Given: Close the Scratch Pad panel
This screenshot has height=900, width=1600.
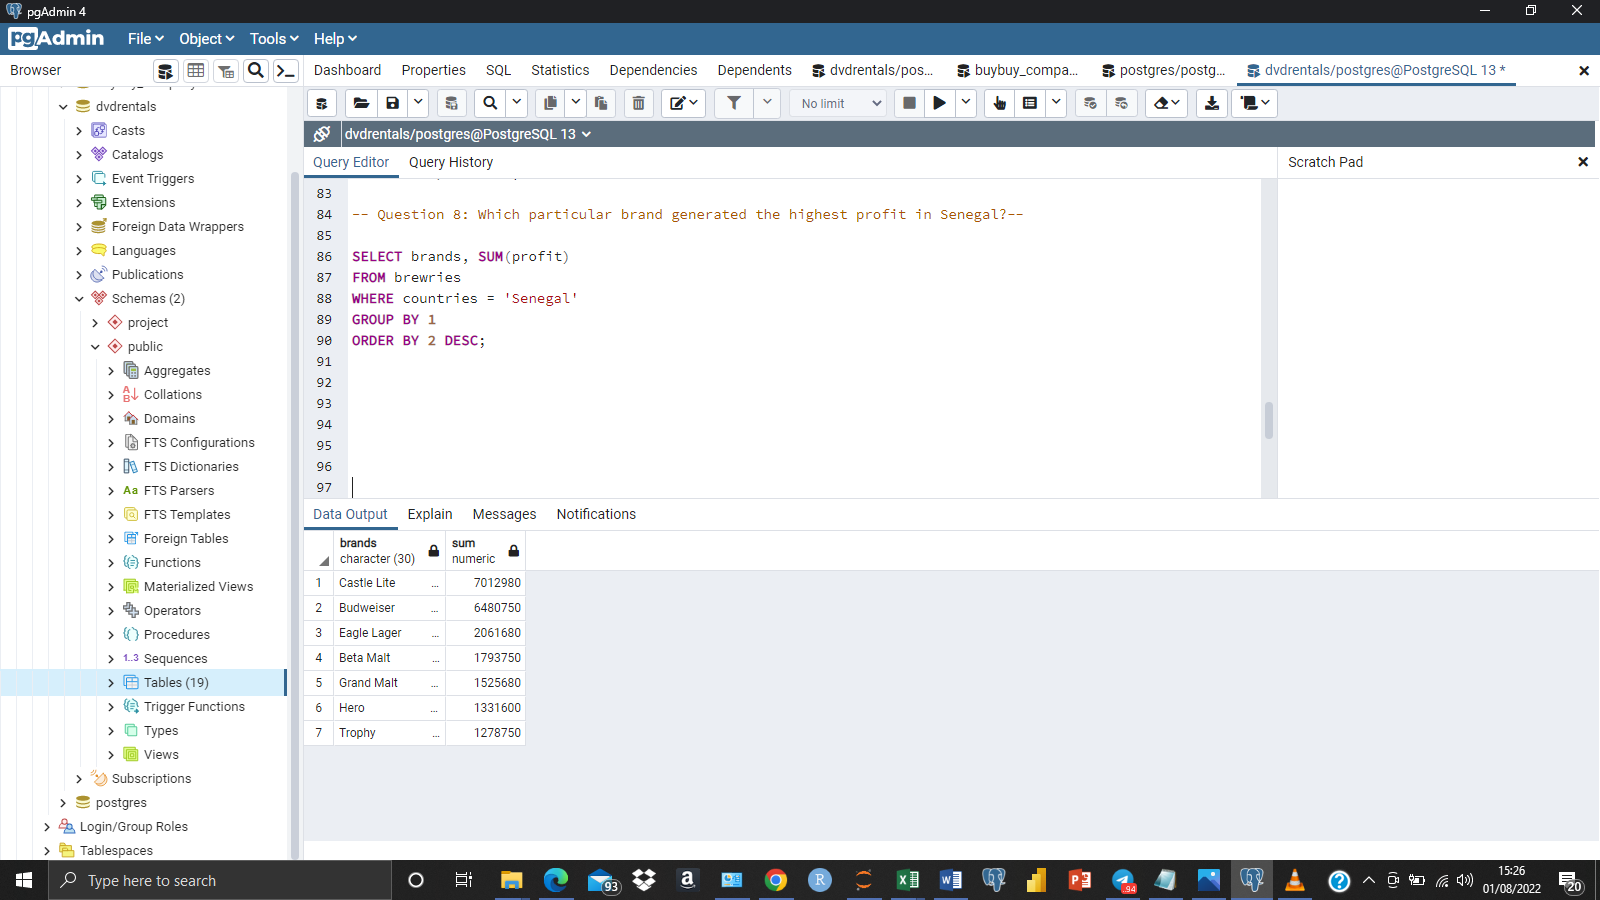Looking at the screenshot, I should [1583, 161].
